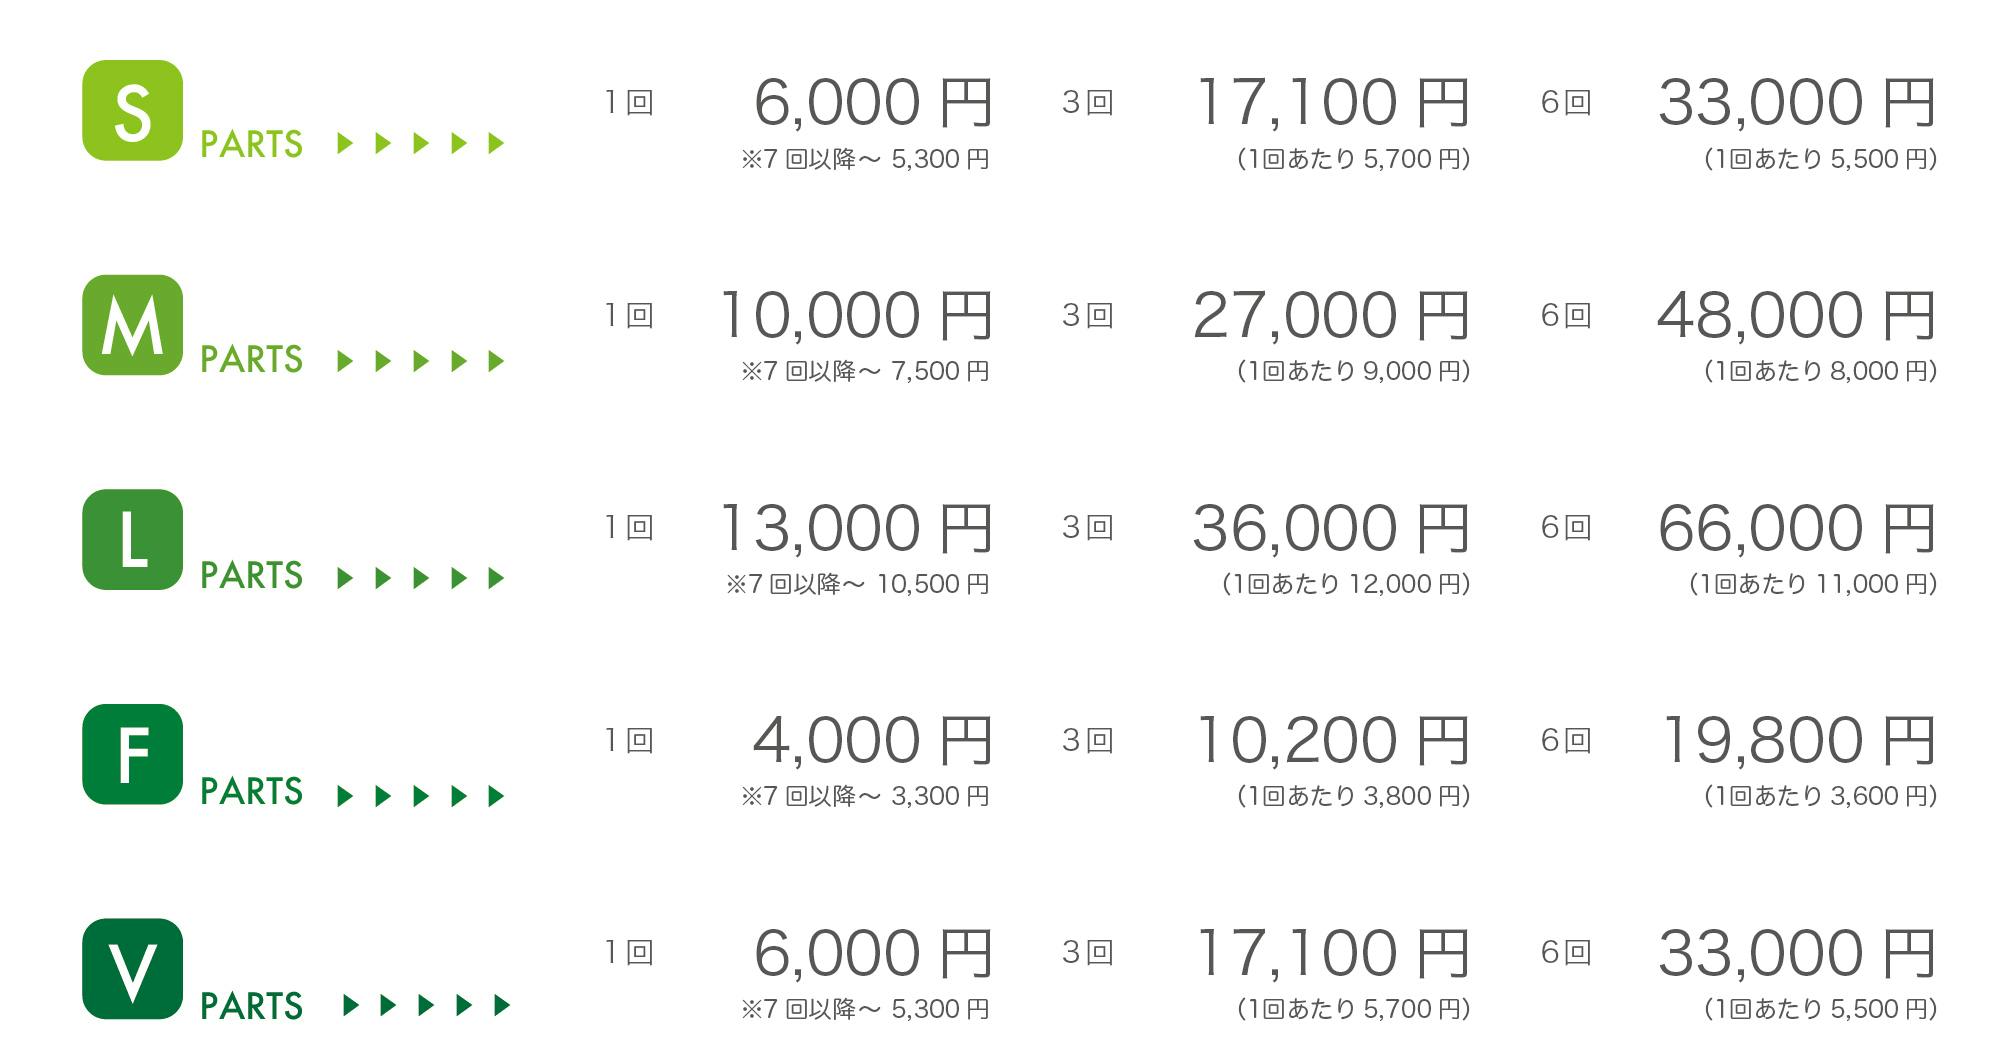Select the S parts 6,000 yen single price
2009x1064 pixels.
(872, 103)
